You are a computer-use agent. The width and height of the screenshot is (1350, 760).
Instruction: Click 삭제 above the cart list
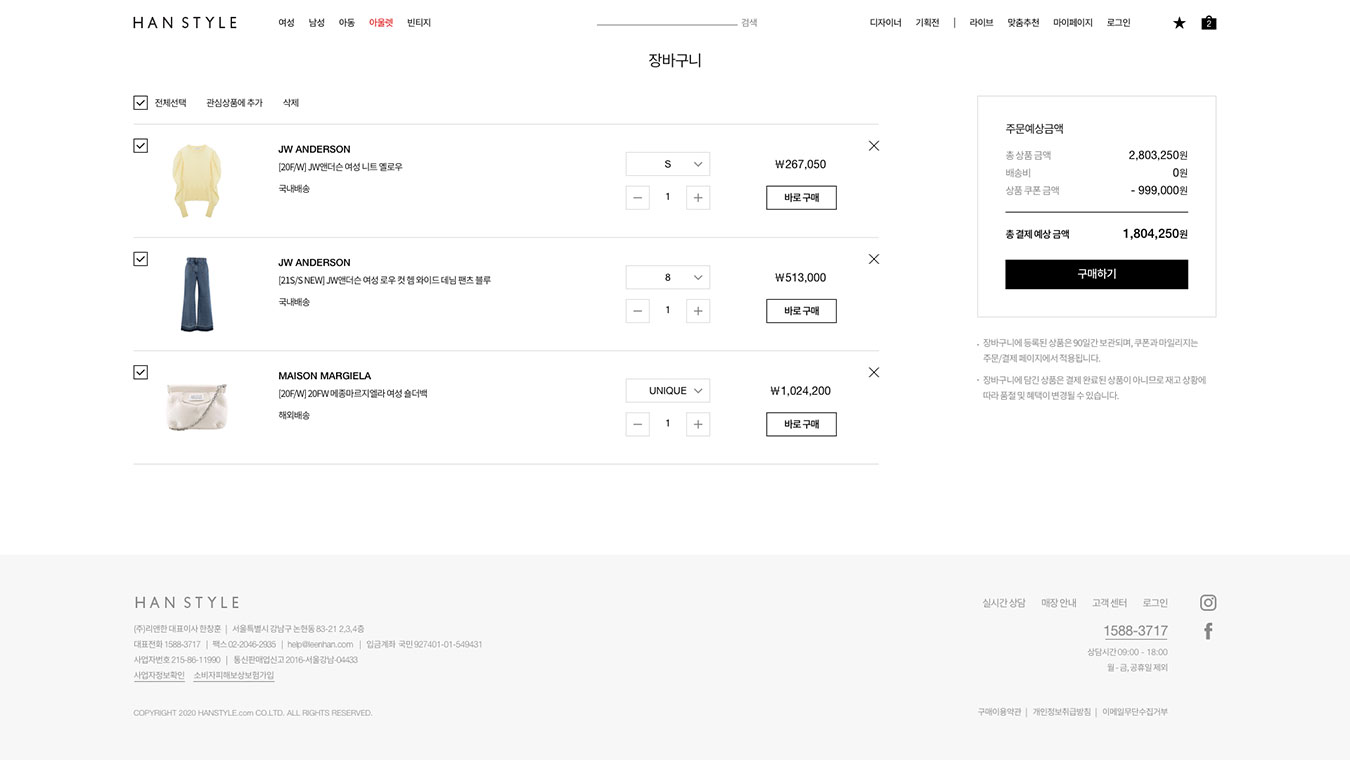click(291, 103)
